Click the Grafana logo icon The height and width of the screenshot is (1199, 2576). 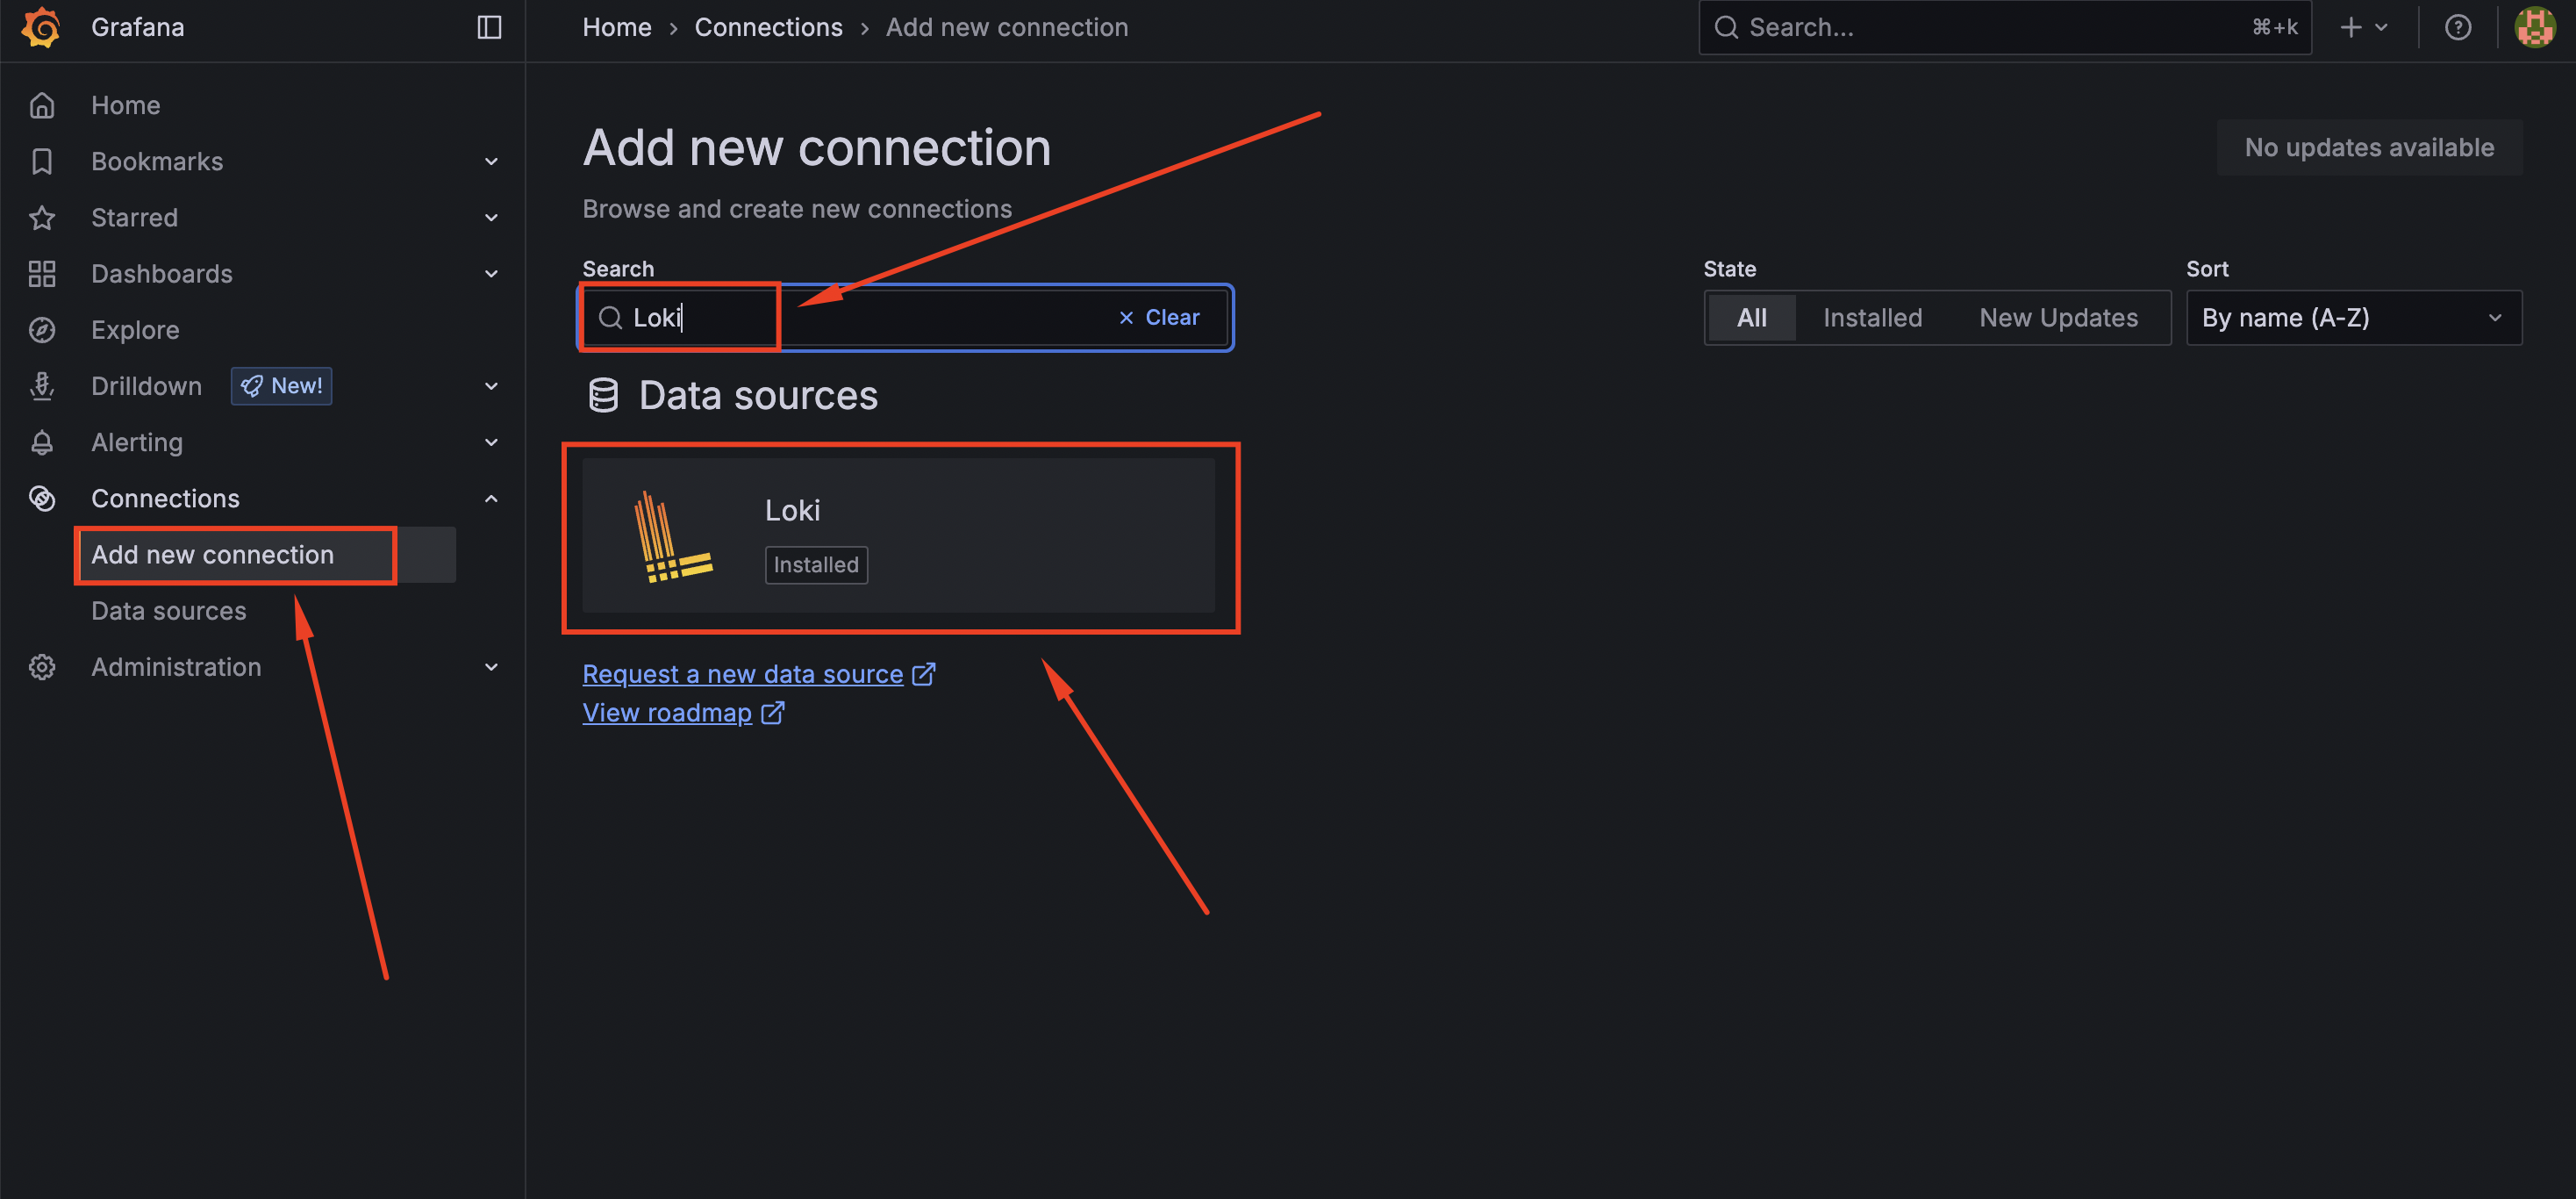[41, 27]
